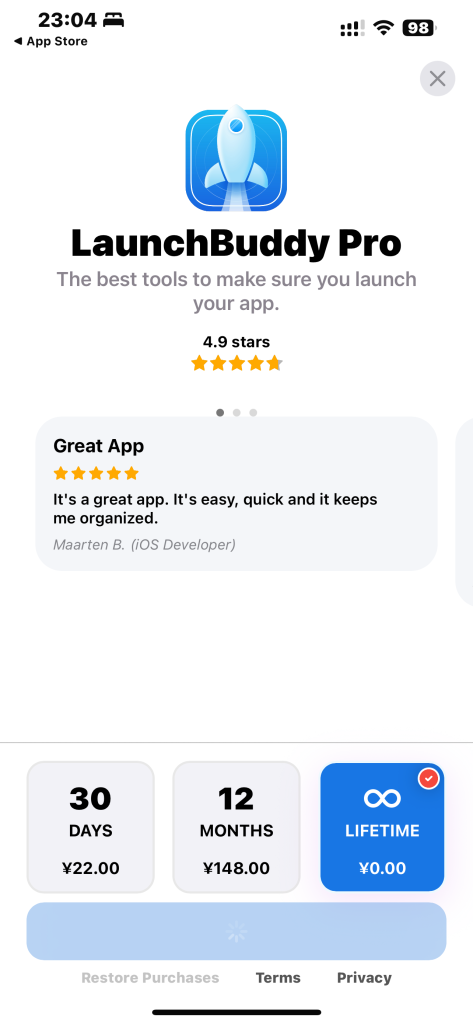The height and width of the screenshot is (1024, 473).
Task: Select the 30 Days plan
Action: (90, 827)
